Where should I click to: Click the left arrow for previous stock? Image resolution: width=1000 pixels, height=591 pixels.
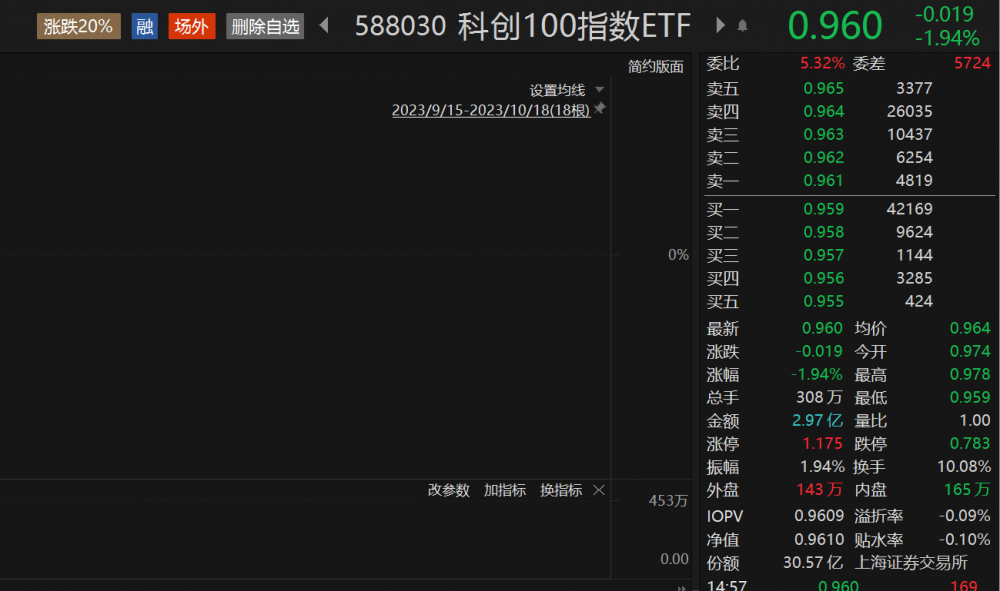[324, 26]
